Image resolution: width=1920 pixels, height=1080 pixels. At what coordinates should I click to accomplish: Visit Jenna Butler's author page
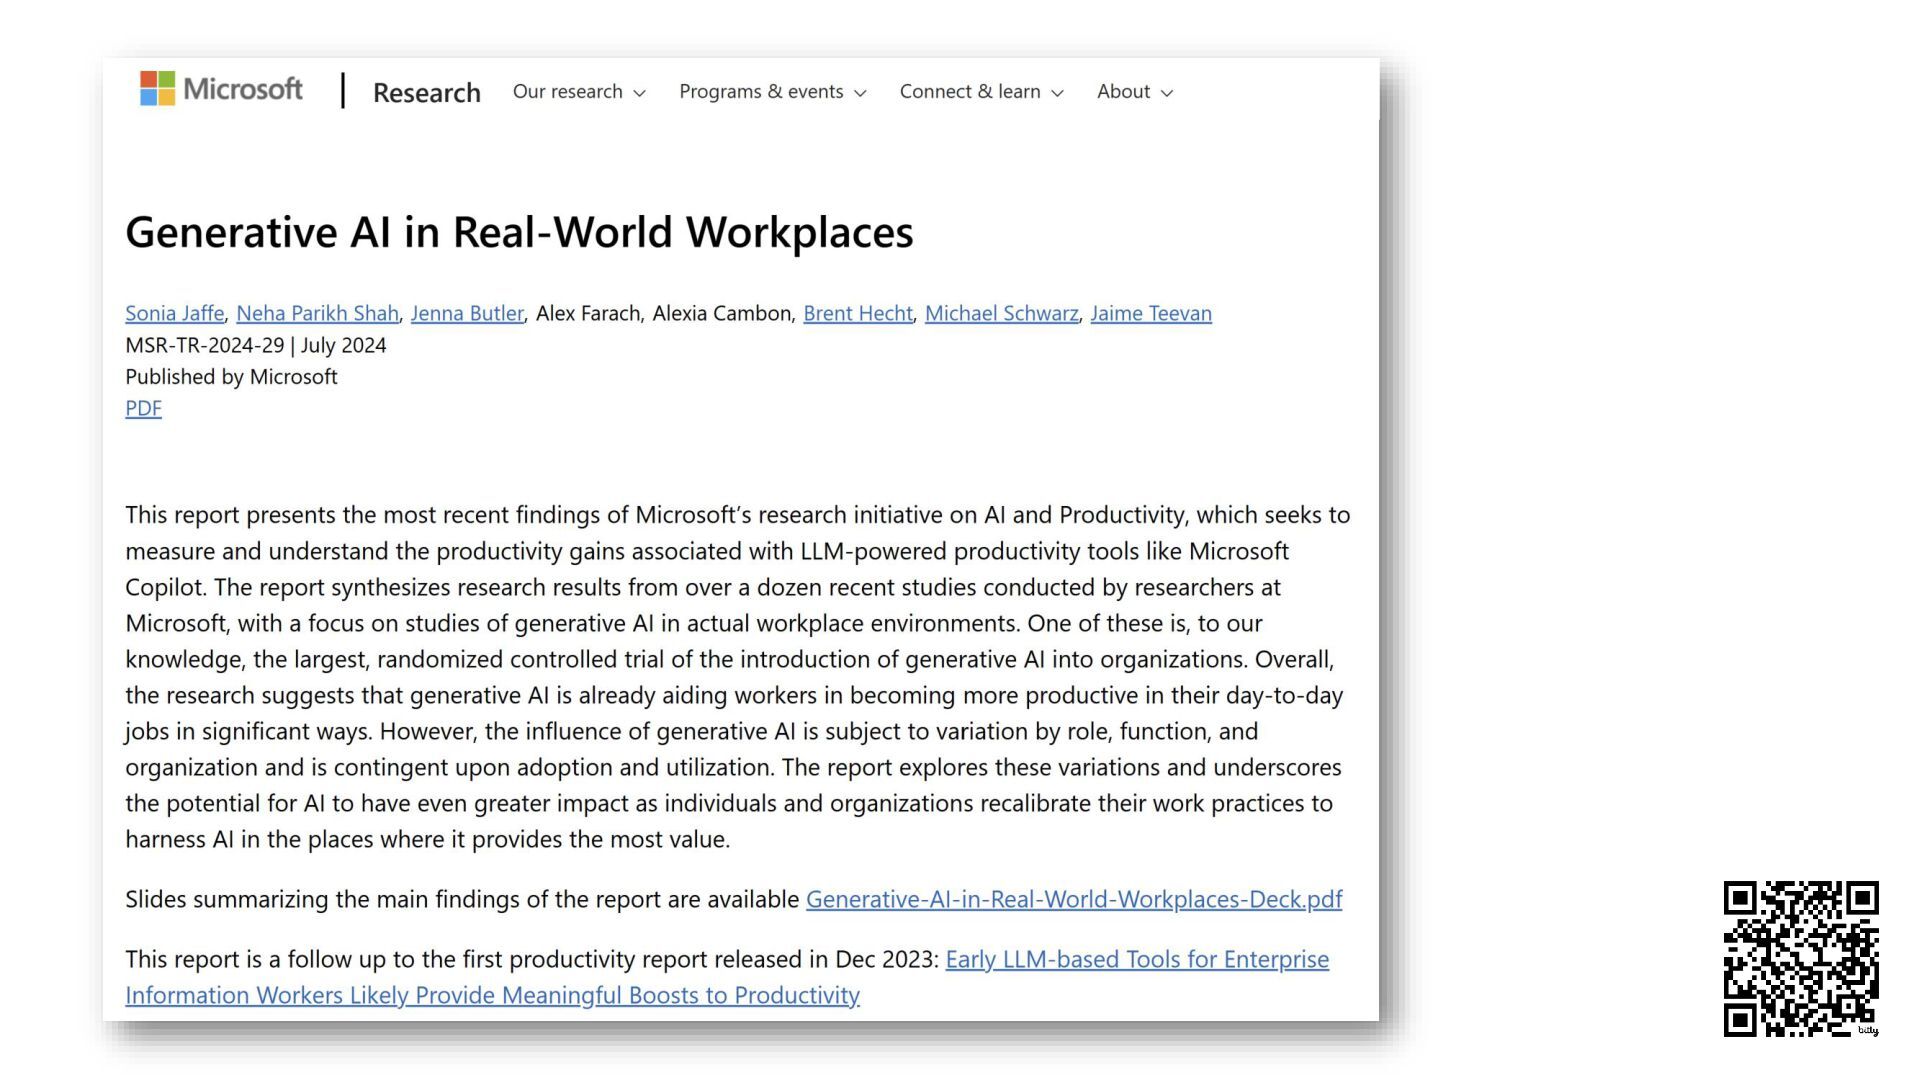tap(467, 313)
